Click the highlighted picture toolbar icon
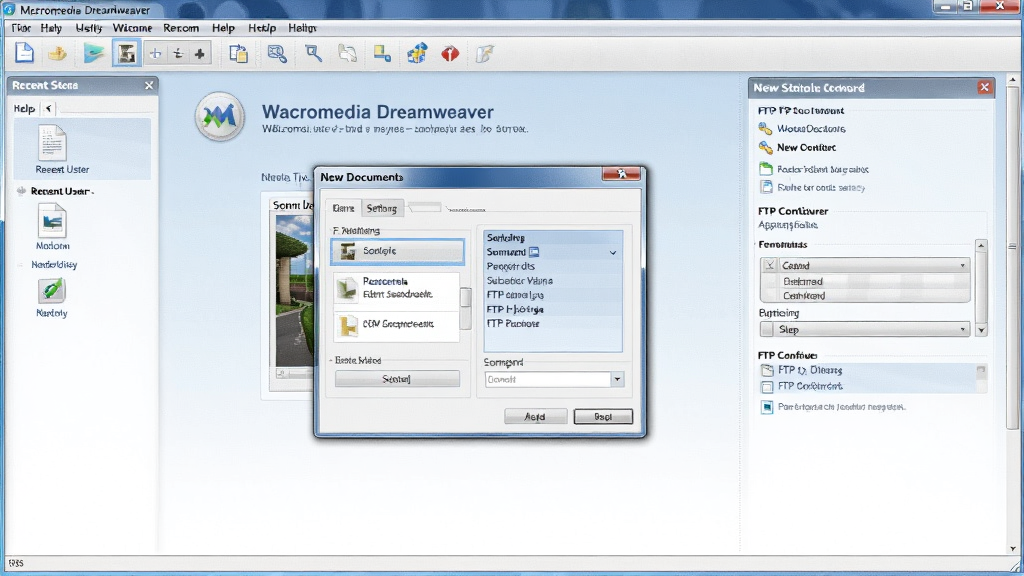The height and width of the screenshot is (576, 1024). (x=126, y=54)
